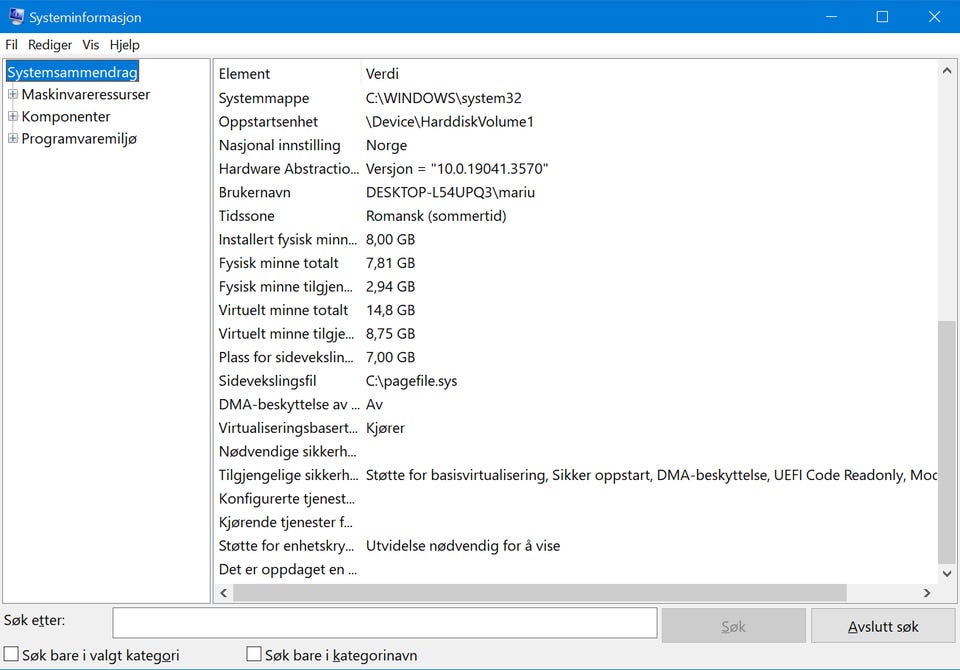Image resolution: width=960 pixels, height=670 pixels.
Task: Select the Programvaremiljø tree label
Action: coord(79,138)
